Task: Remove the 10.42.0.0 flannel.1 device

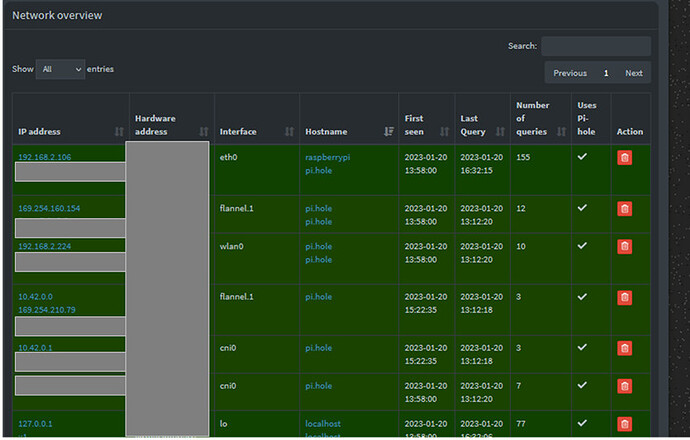Action: click(624, 297)
